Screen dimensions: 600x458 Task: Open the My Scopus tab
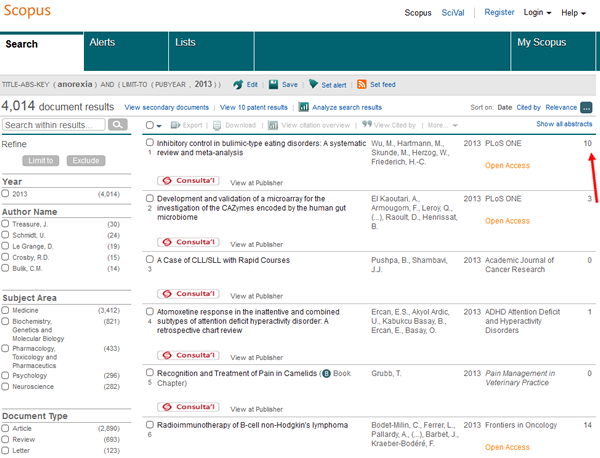[540, 43]
